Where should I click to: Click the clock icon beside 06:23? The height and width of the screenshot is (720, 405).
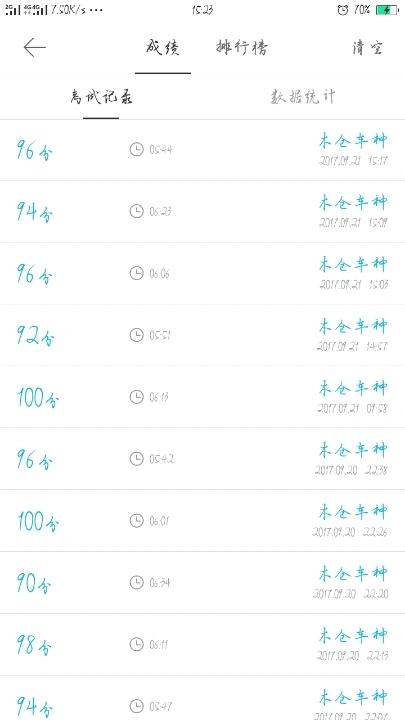[x=136, y=211]
